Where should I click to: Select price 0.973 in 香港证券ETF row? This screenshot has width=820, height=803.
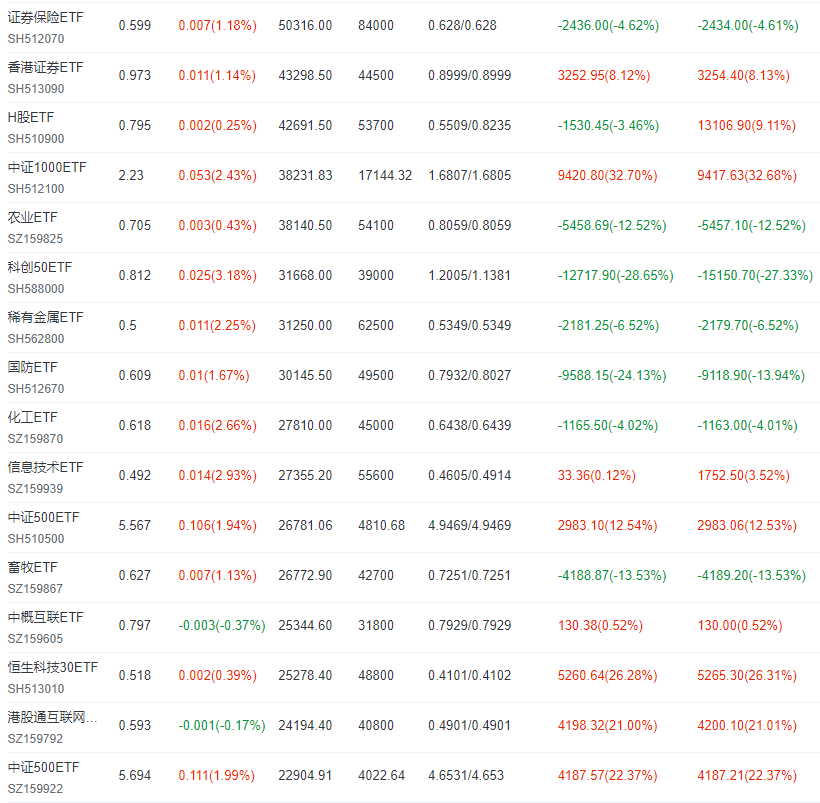134,75
